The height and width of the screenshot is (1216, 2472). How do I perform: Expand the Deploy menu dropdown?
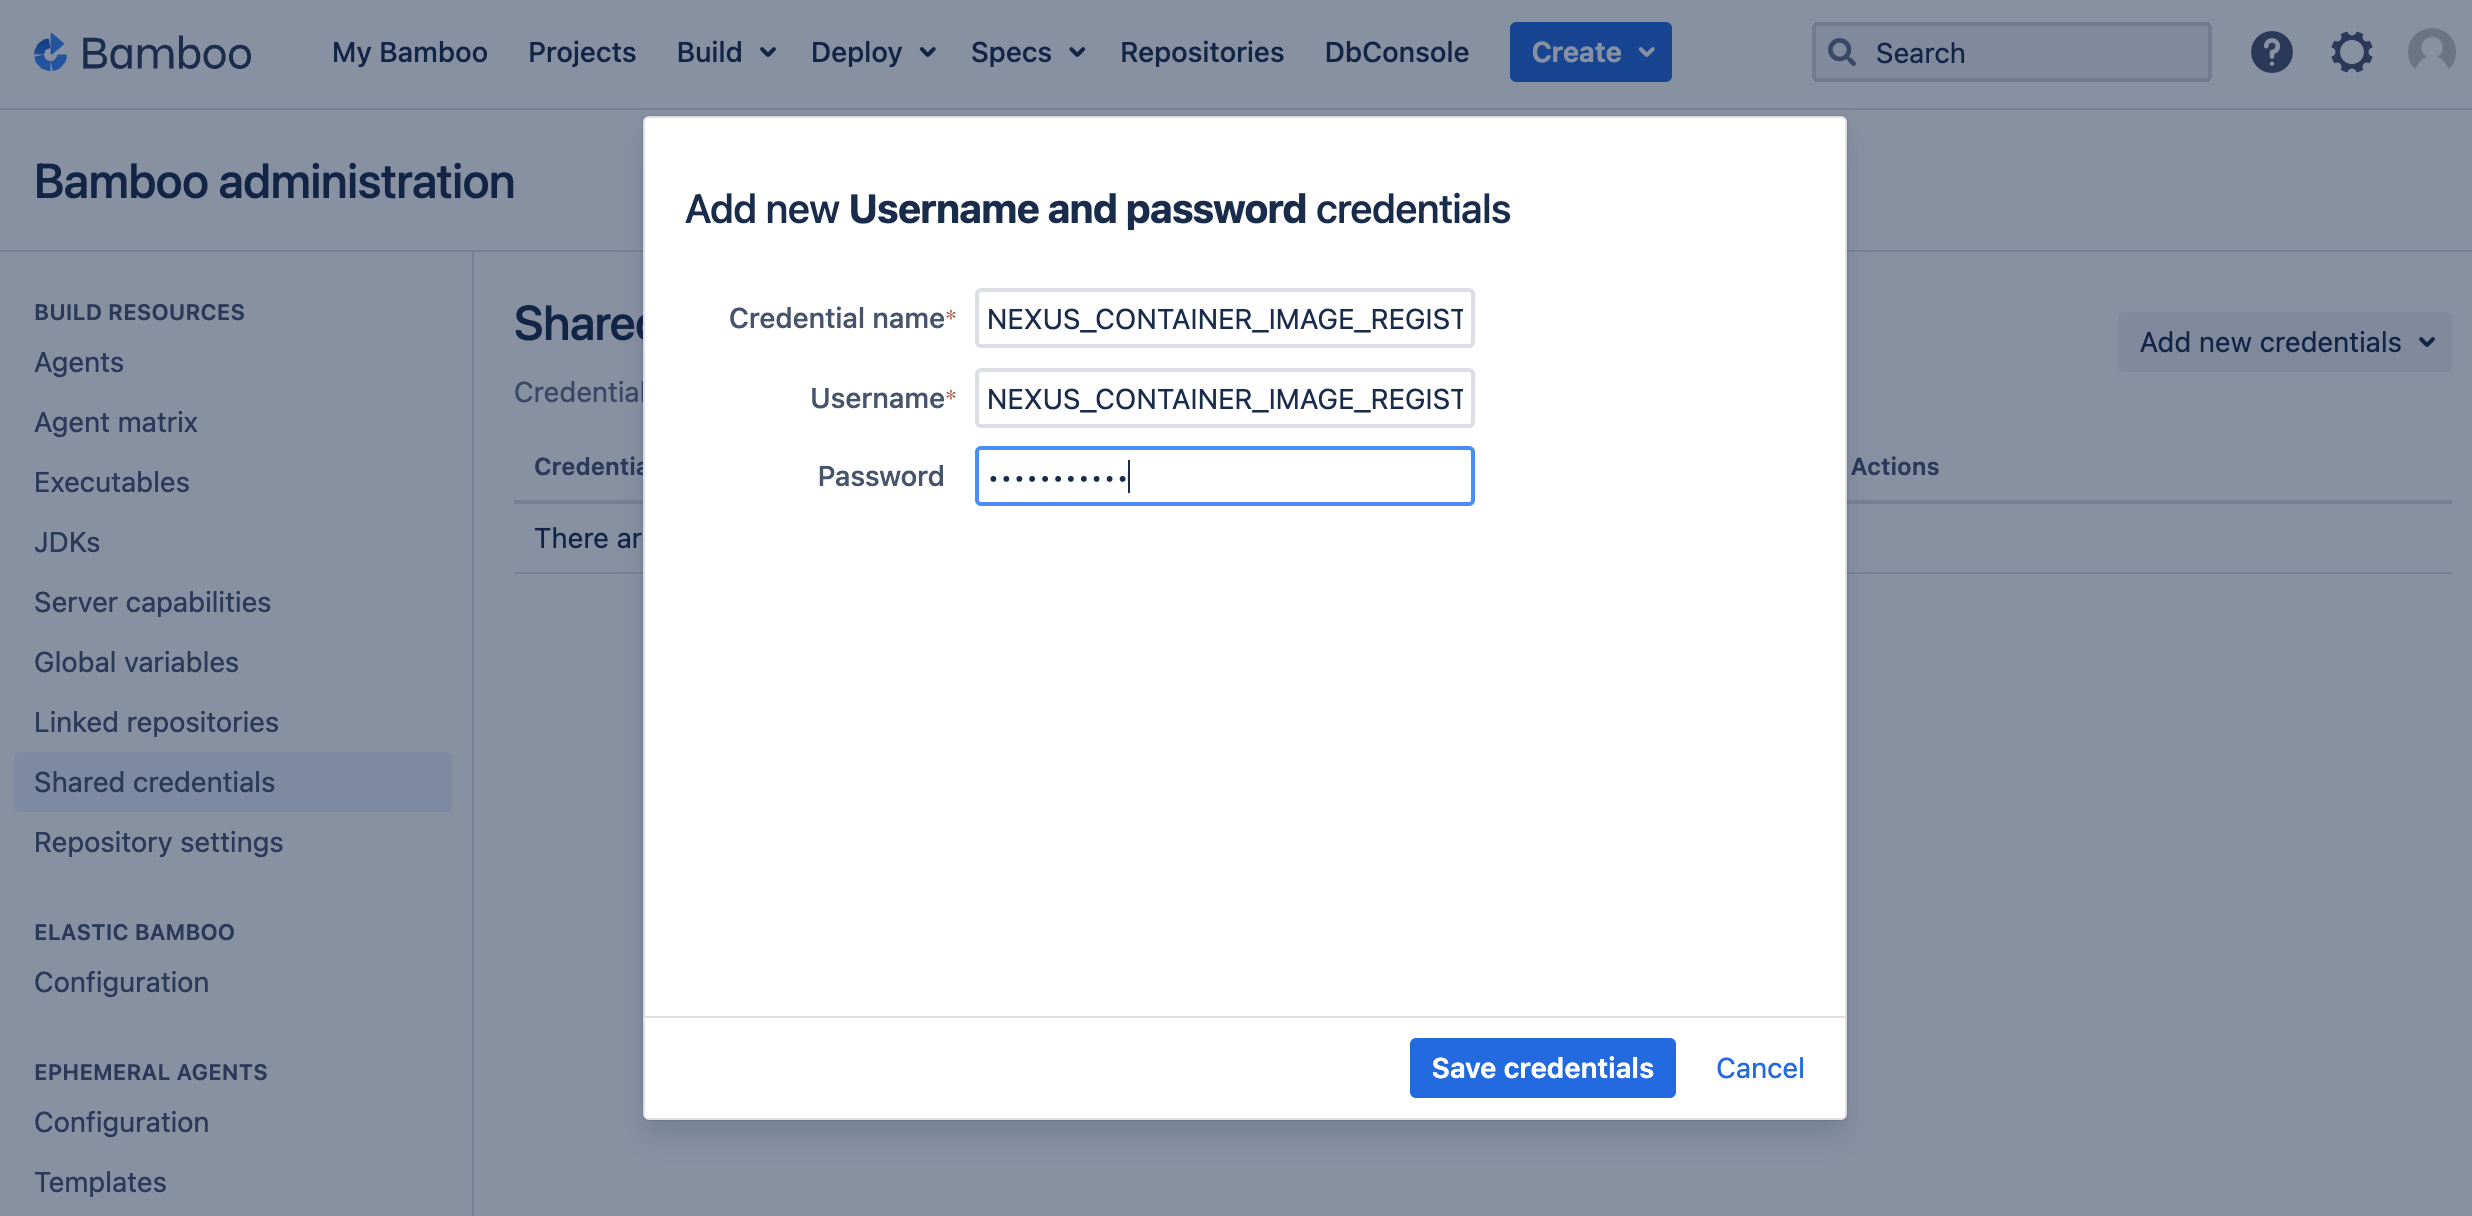pos(873,52)
